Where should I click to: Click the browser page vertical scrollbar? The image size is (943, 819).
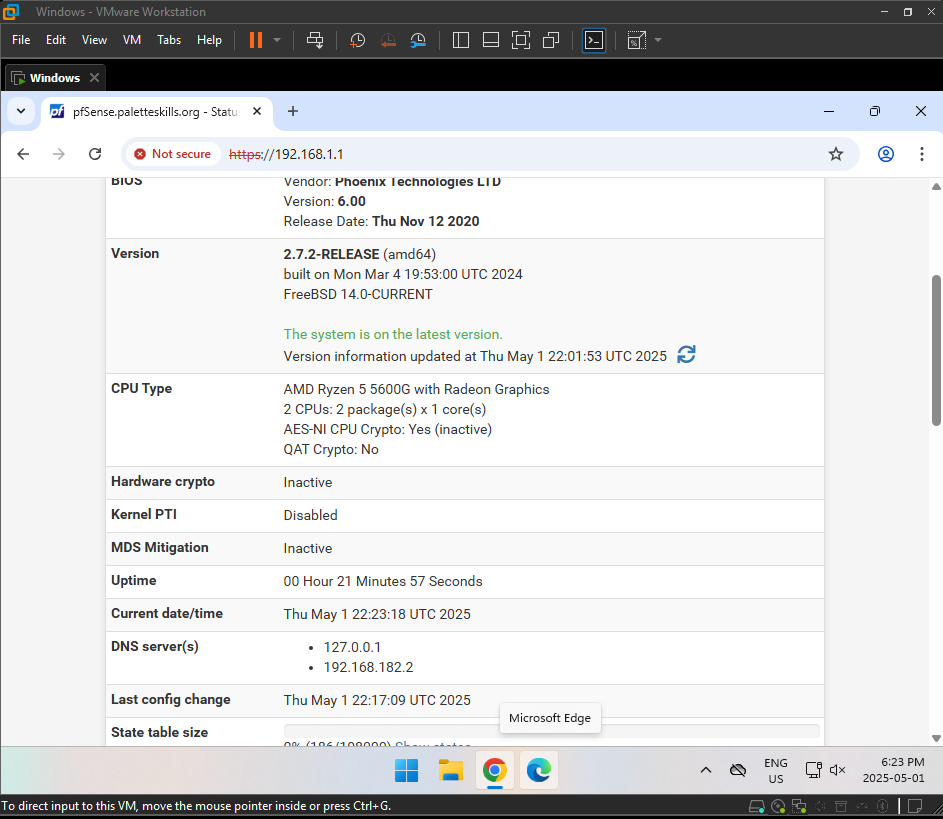[x=936, y=350]
